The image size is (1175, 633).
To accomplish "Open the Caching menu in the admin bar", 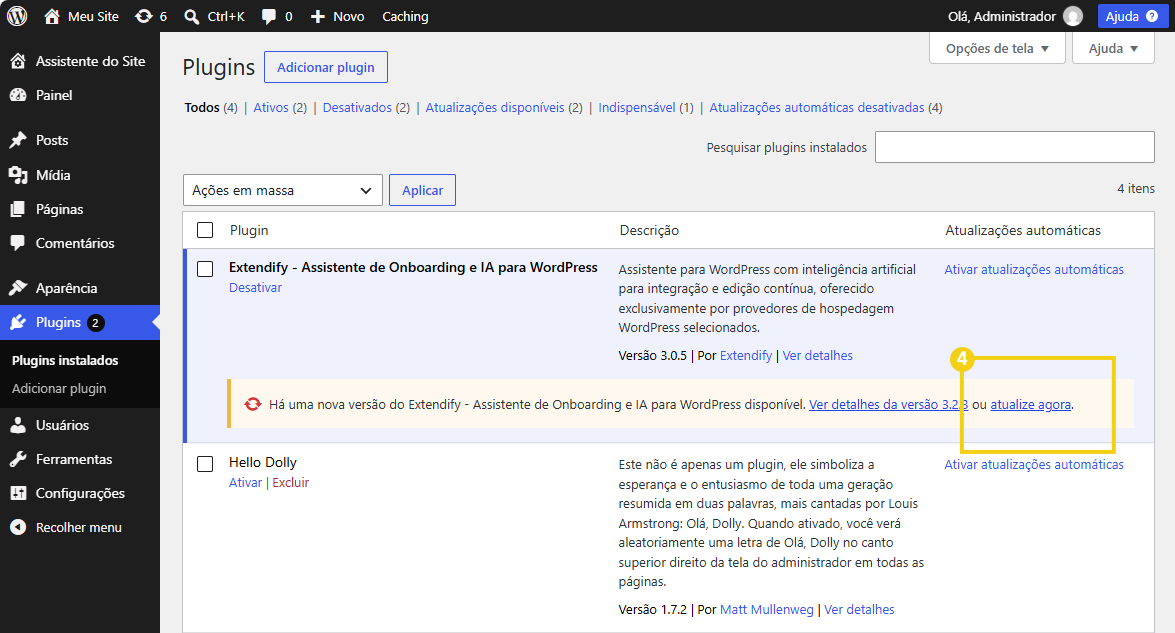I will 405,16.
